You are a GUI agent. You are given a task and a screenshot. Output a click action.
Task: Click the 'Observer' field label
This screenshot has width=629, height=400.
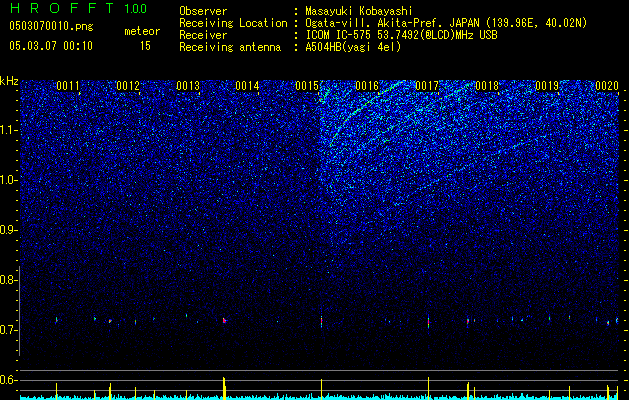click(203, 11)
